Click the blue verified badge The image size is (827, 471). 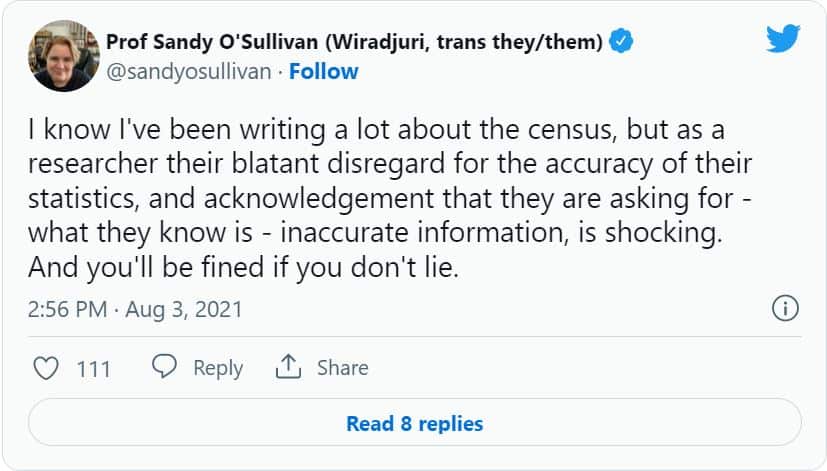coord(621,42)
